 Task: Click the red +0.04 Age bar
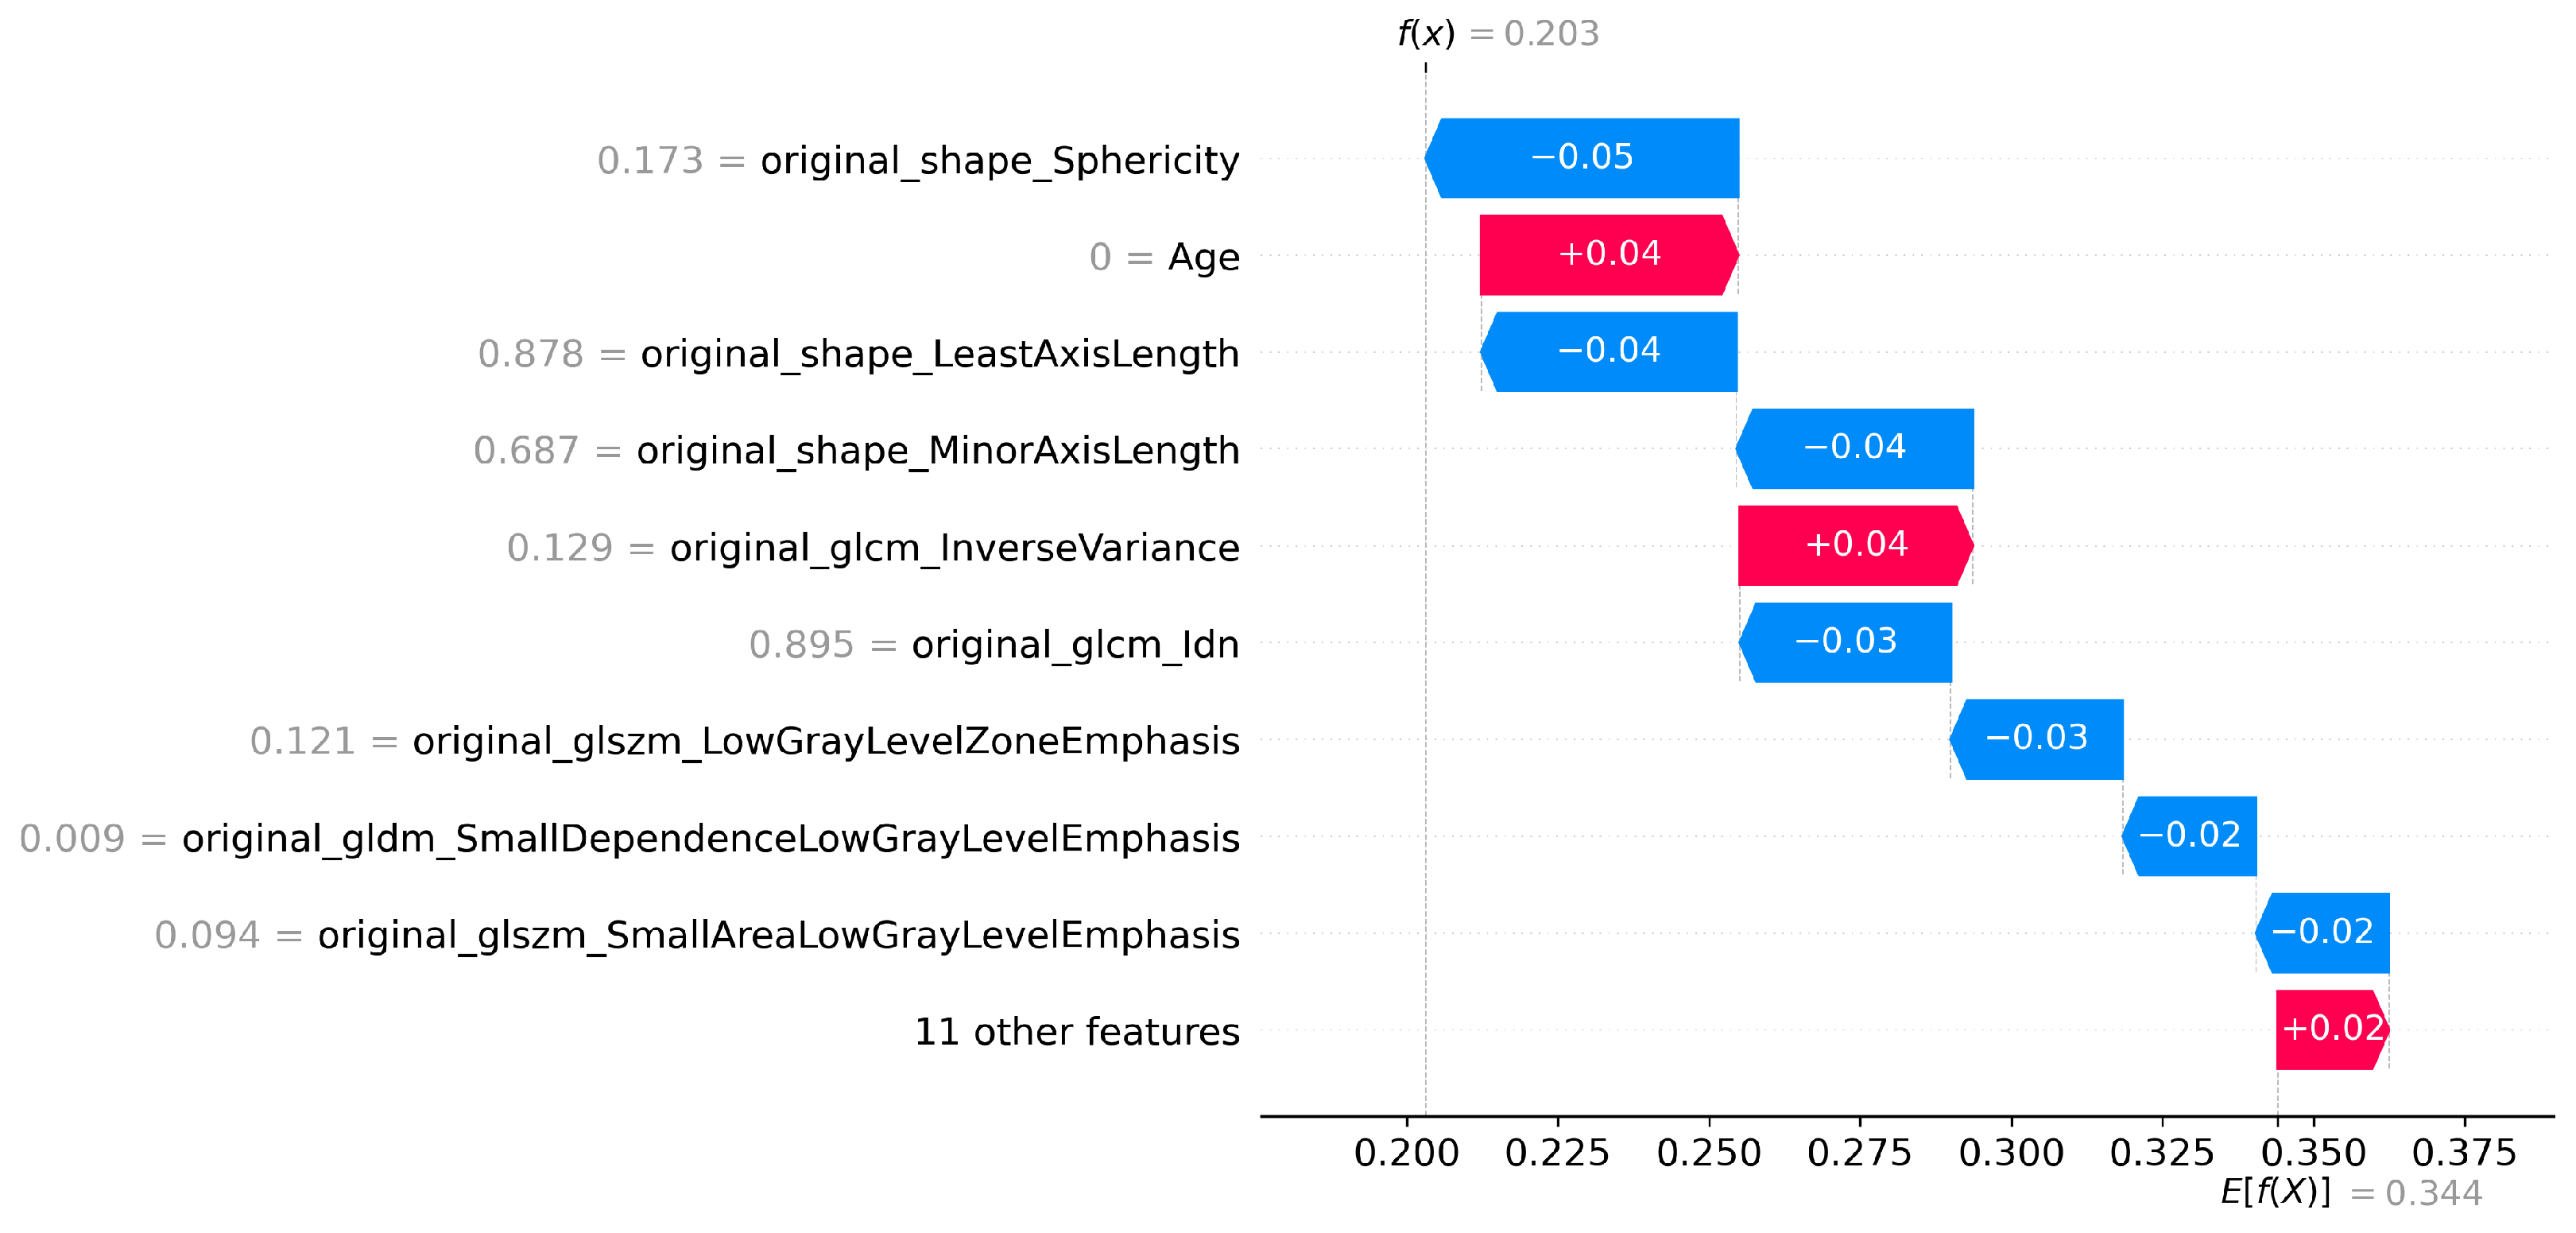[1609, 255]
